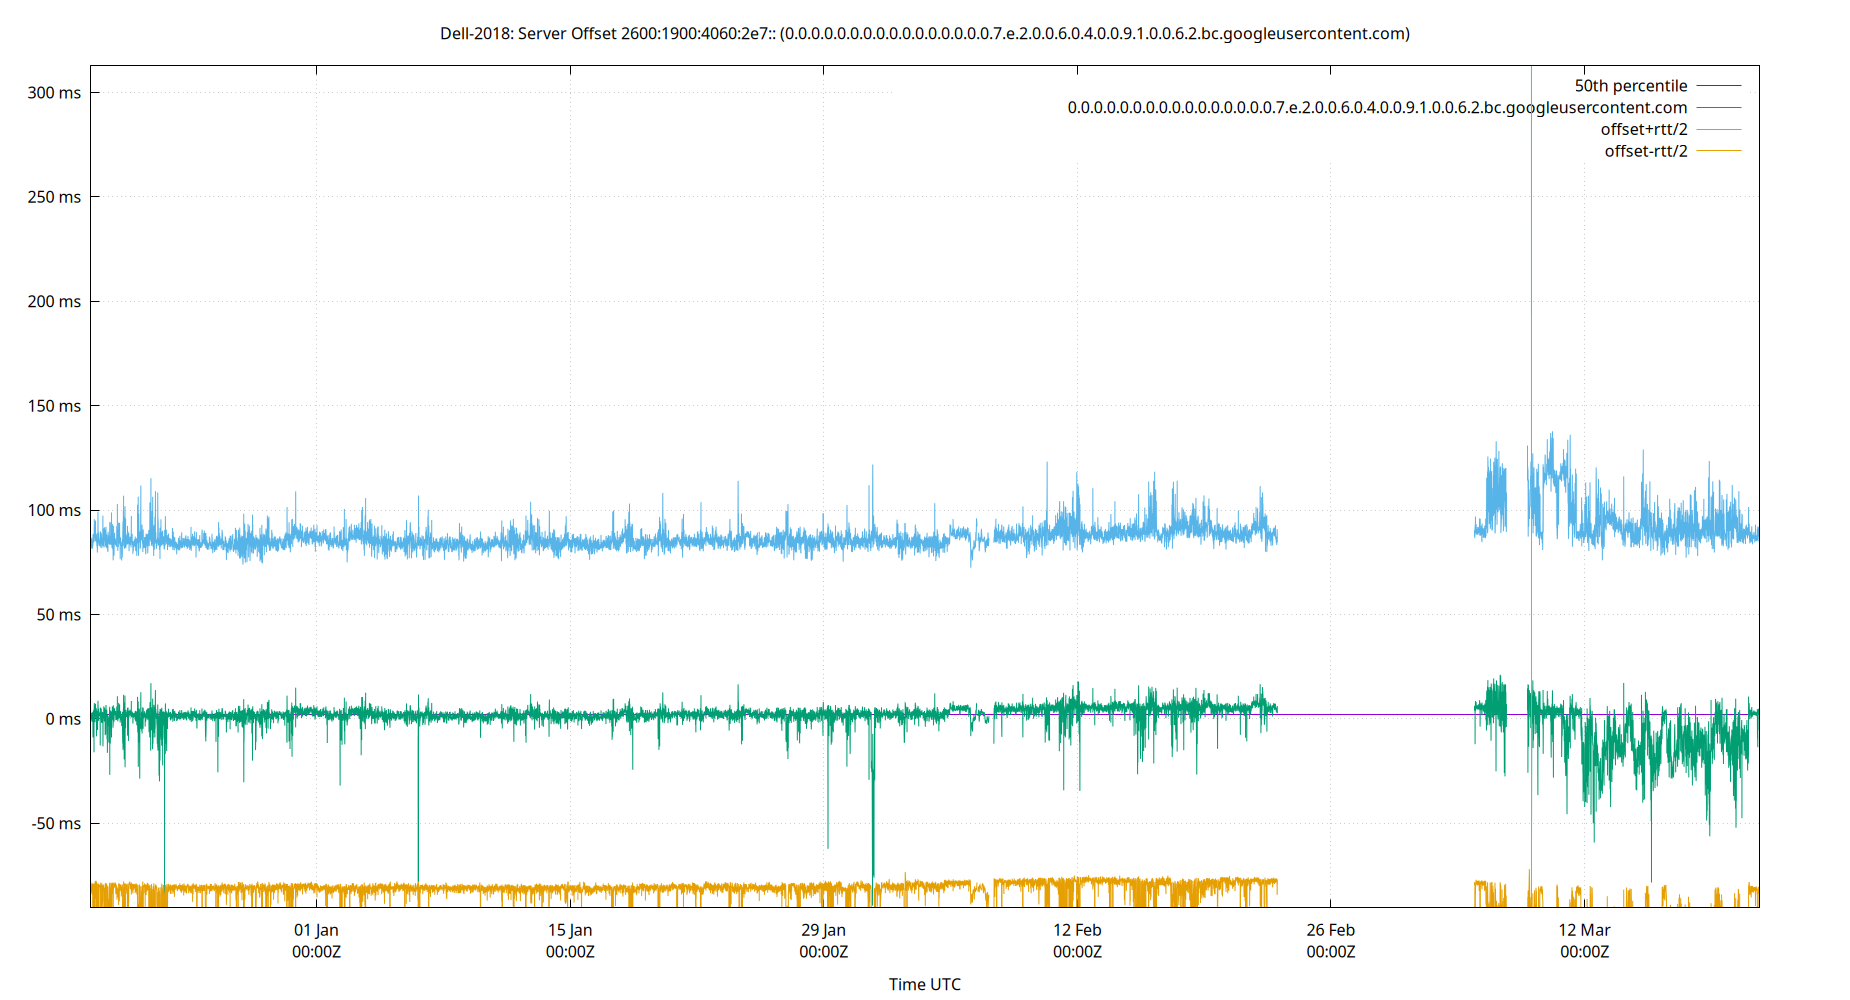Click the '150 ms' y-axis label
The width and height of the screenshot is (1850, 1000).
[57, 406]
